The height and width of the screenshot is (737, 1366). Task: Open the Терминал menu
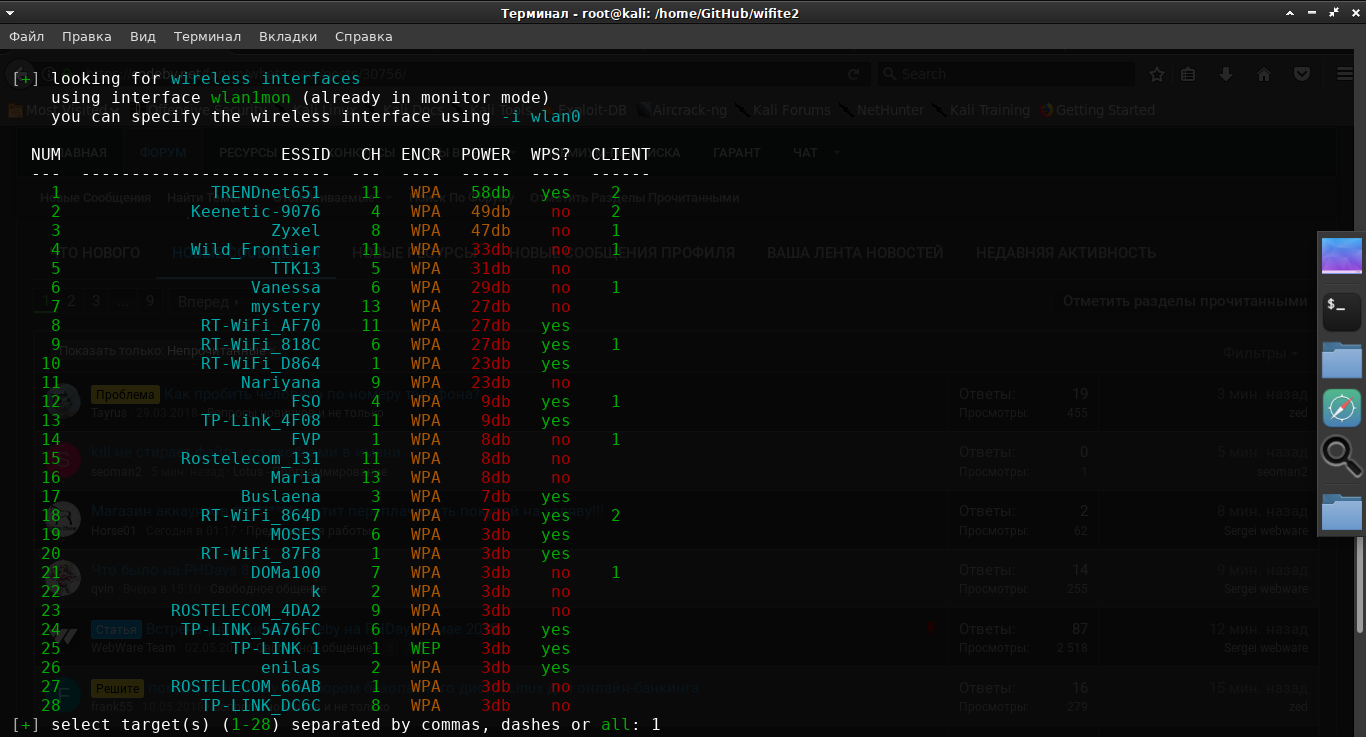pyautogui.click(x=207, y=37)
